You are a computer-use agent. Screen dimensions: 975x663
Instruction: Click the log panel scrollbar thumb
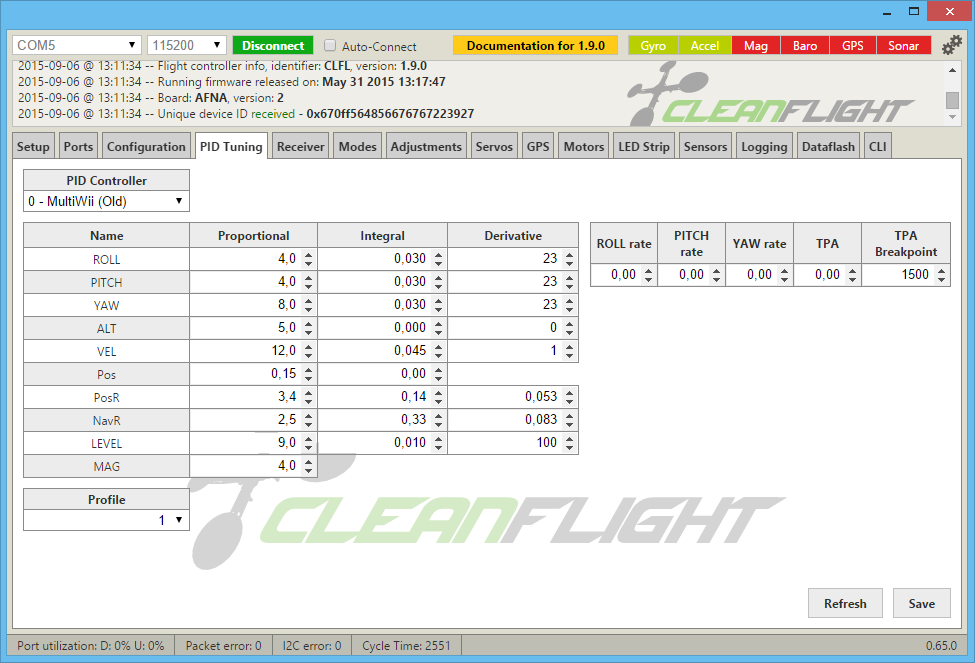click(x=952, y=100)
